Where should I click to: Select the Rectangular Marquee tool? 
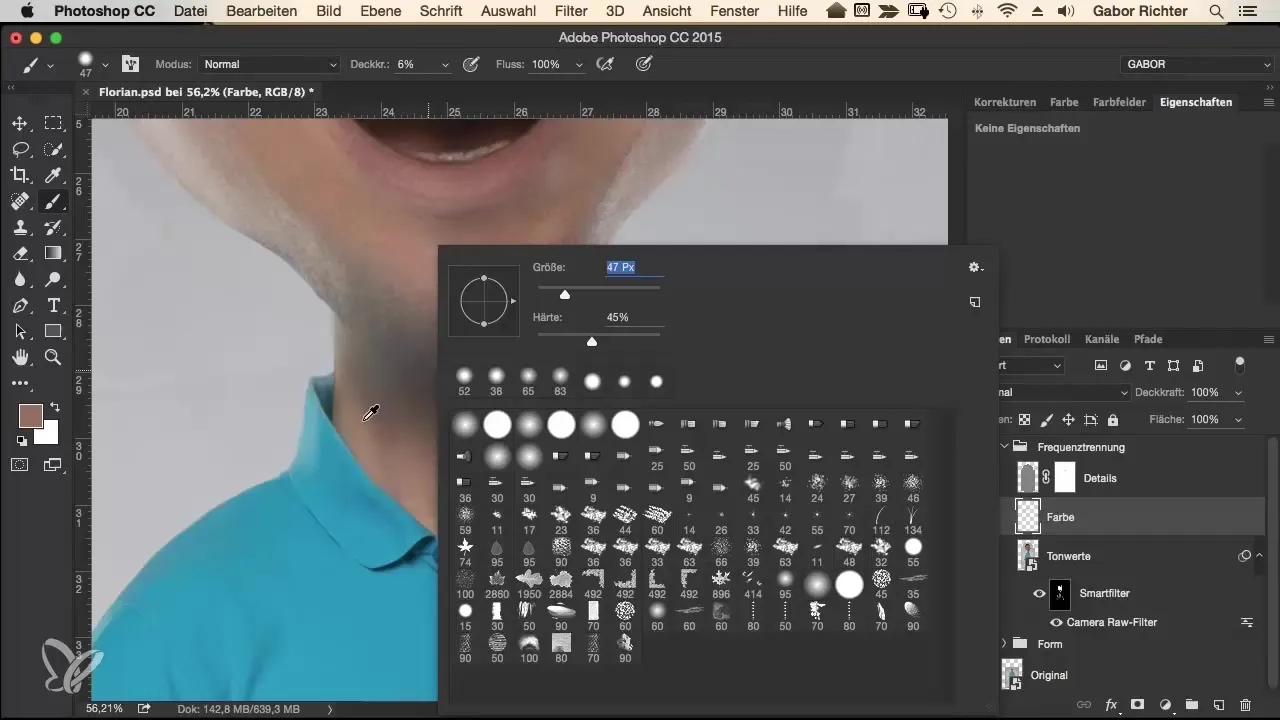(53, 123)
